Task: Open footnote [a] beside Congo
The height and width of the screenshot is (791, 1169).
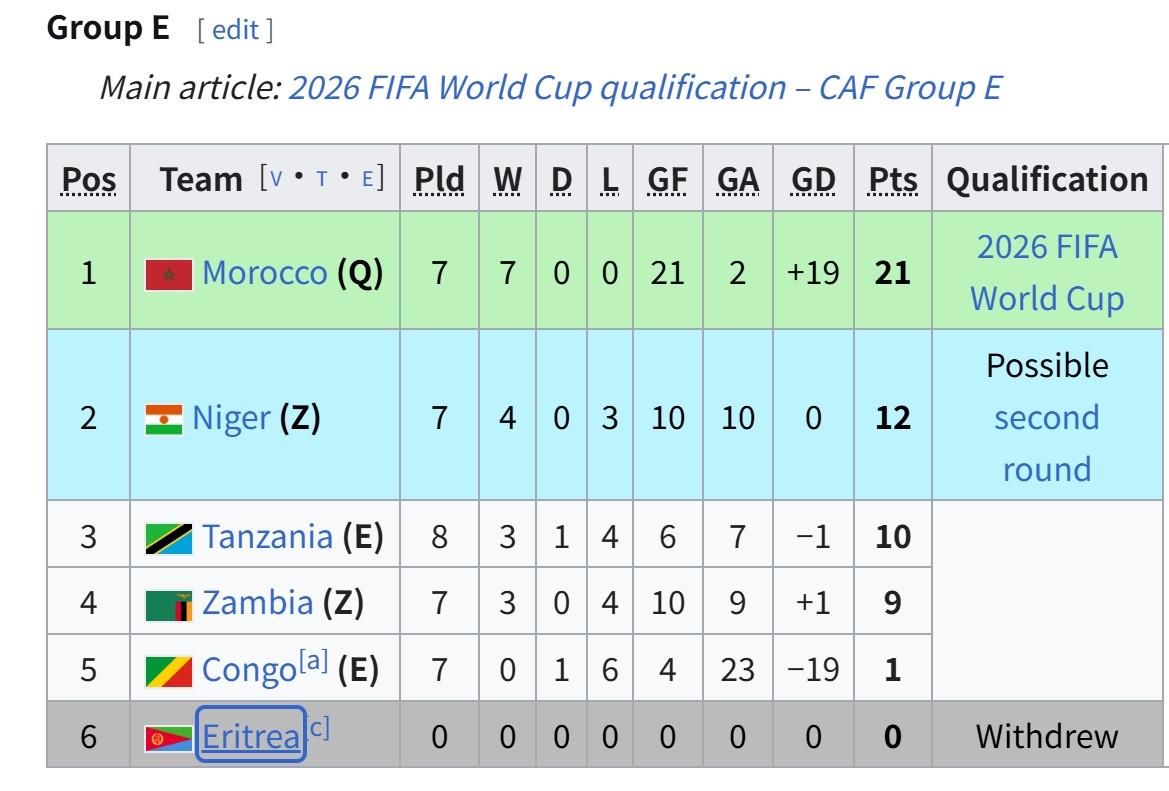Action: pyautogui.click(x=313, y=661)
